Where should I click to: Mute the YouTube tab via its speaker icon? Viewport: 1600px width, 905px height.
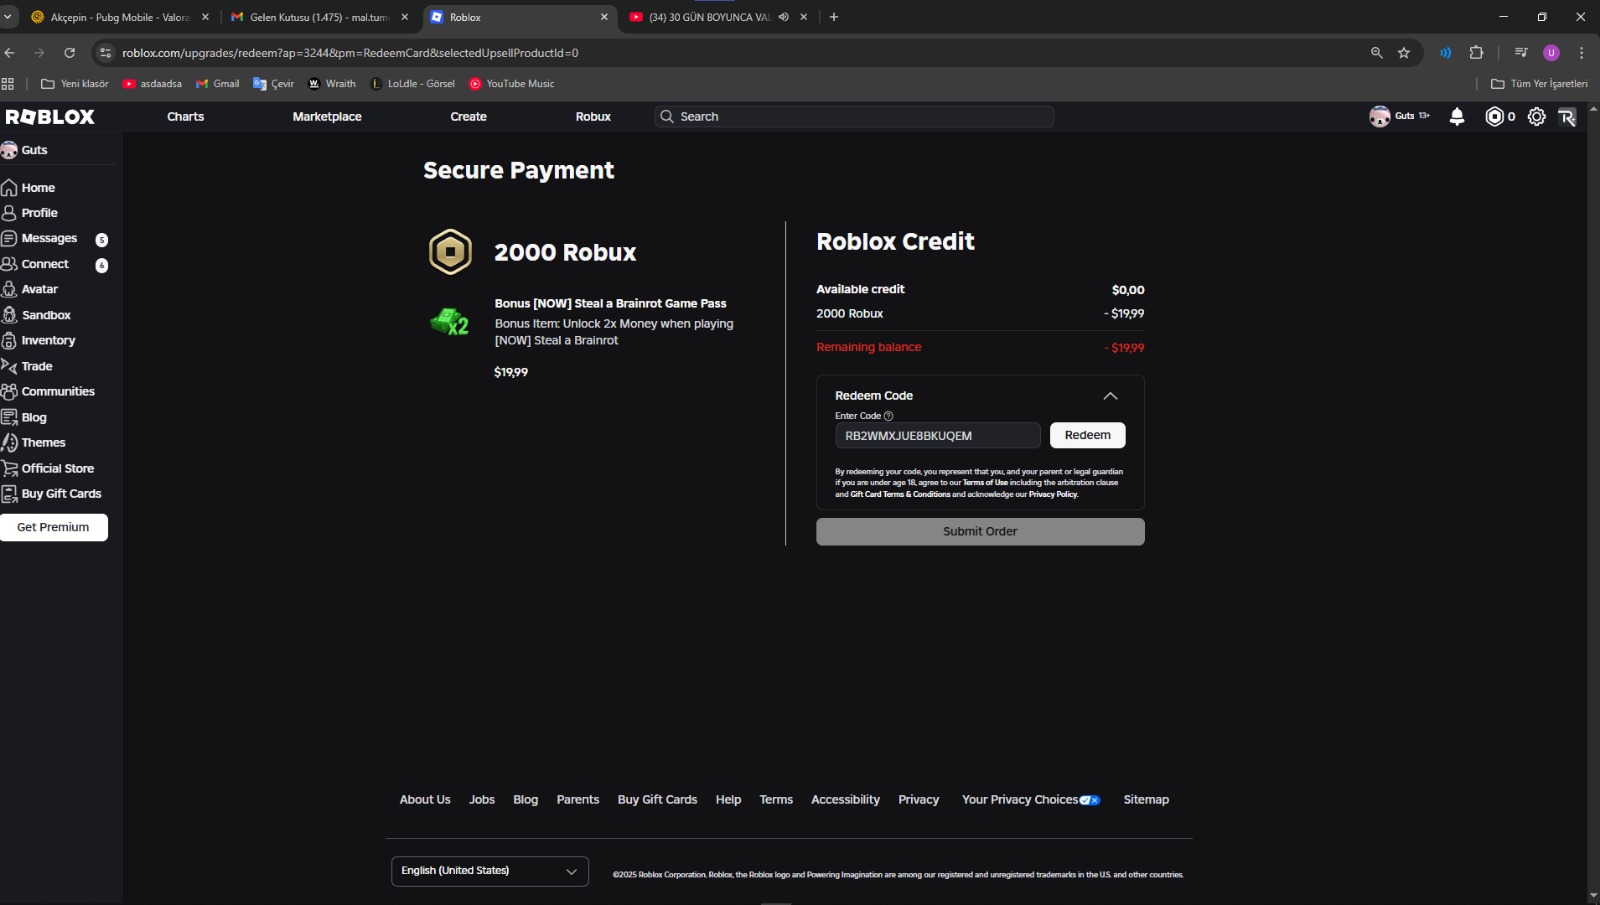[784, 17]
